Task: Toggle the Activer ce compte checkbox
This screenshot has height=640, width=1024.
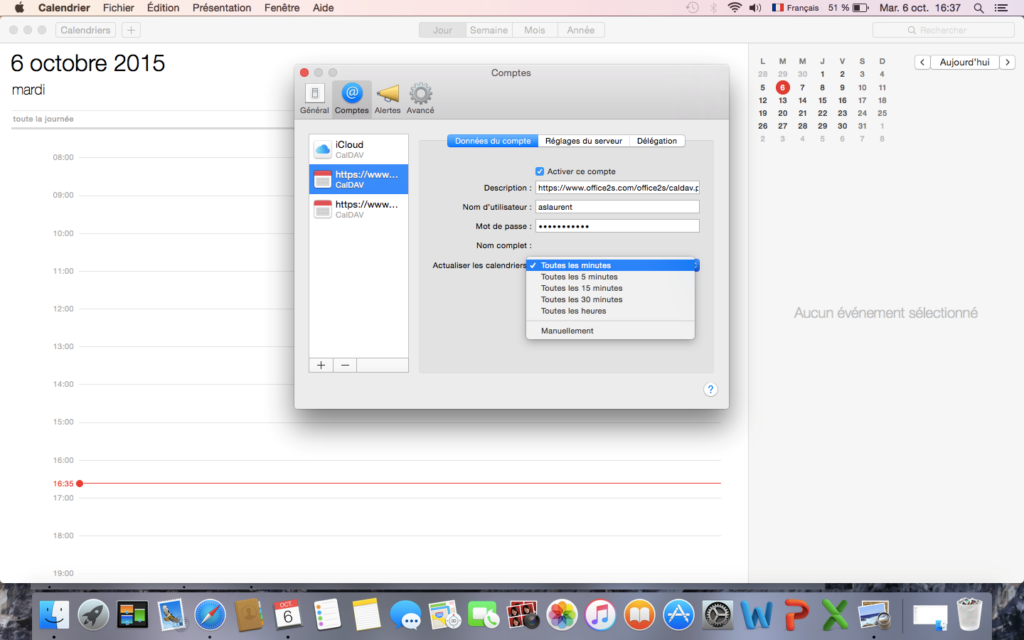Action: coord(541,171)
